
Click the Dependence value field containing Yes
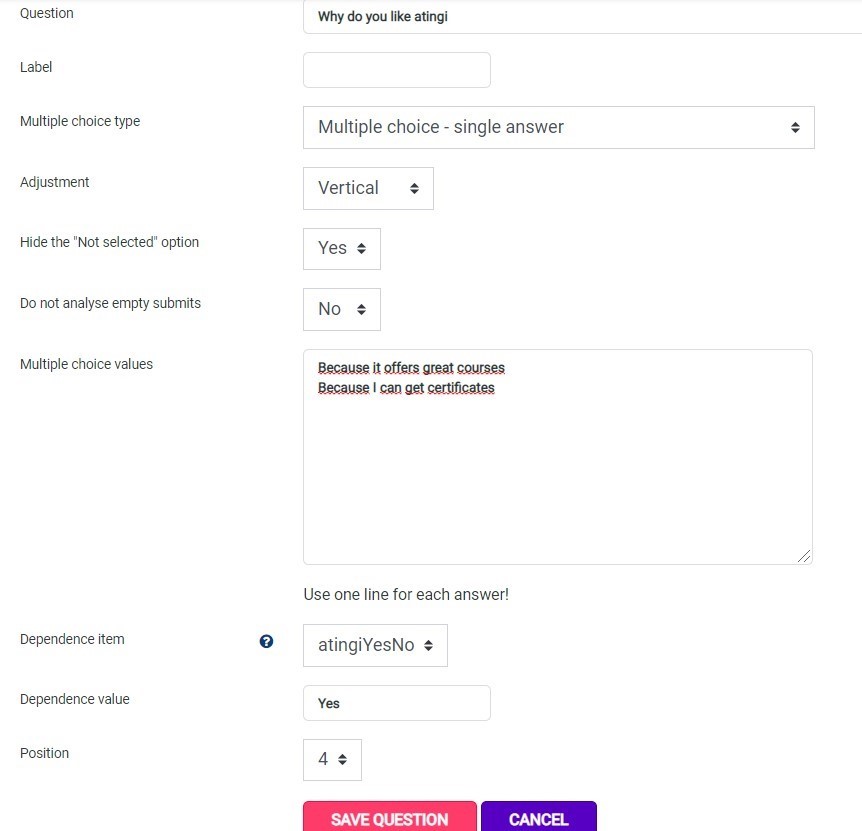(x=397, y=703)
